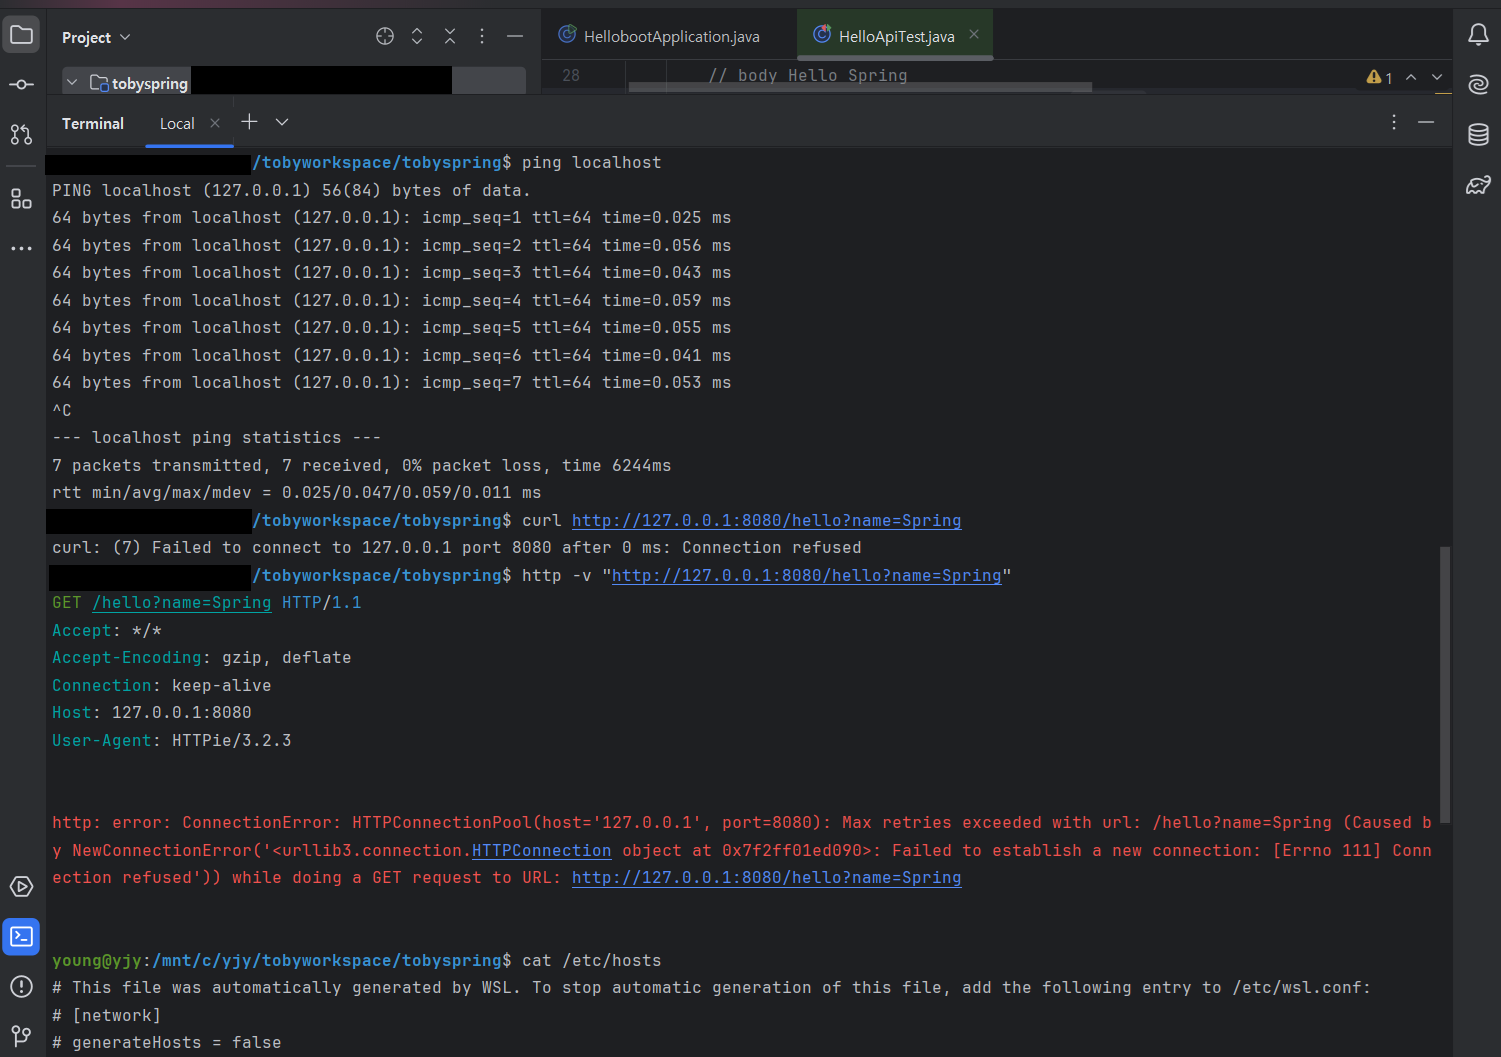Open the Structure tool window icon

[x=21, y=199]
